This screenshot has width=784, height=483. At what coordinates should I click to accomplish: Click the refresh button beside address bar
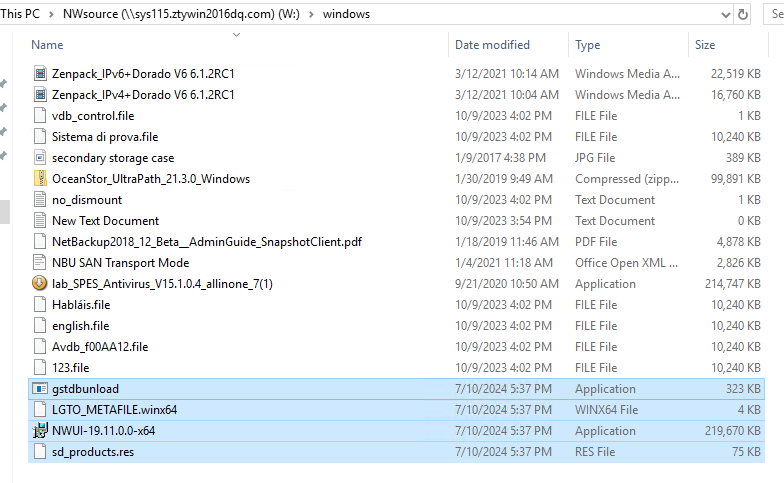coord(743,14)
